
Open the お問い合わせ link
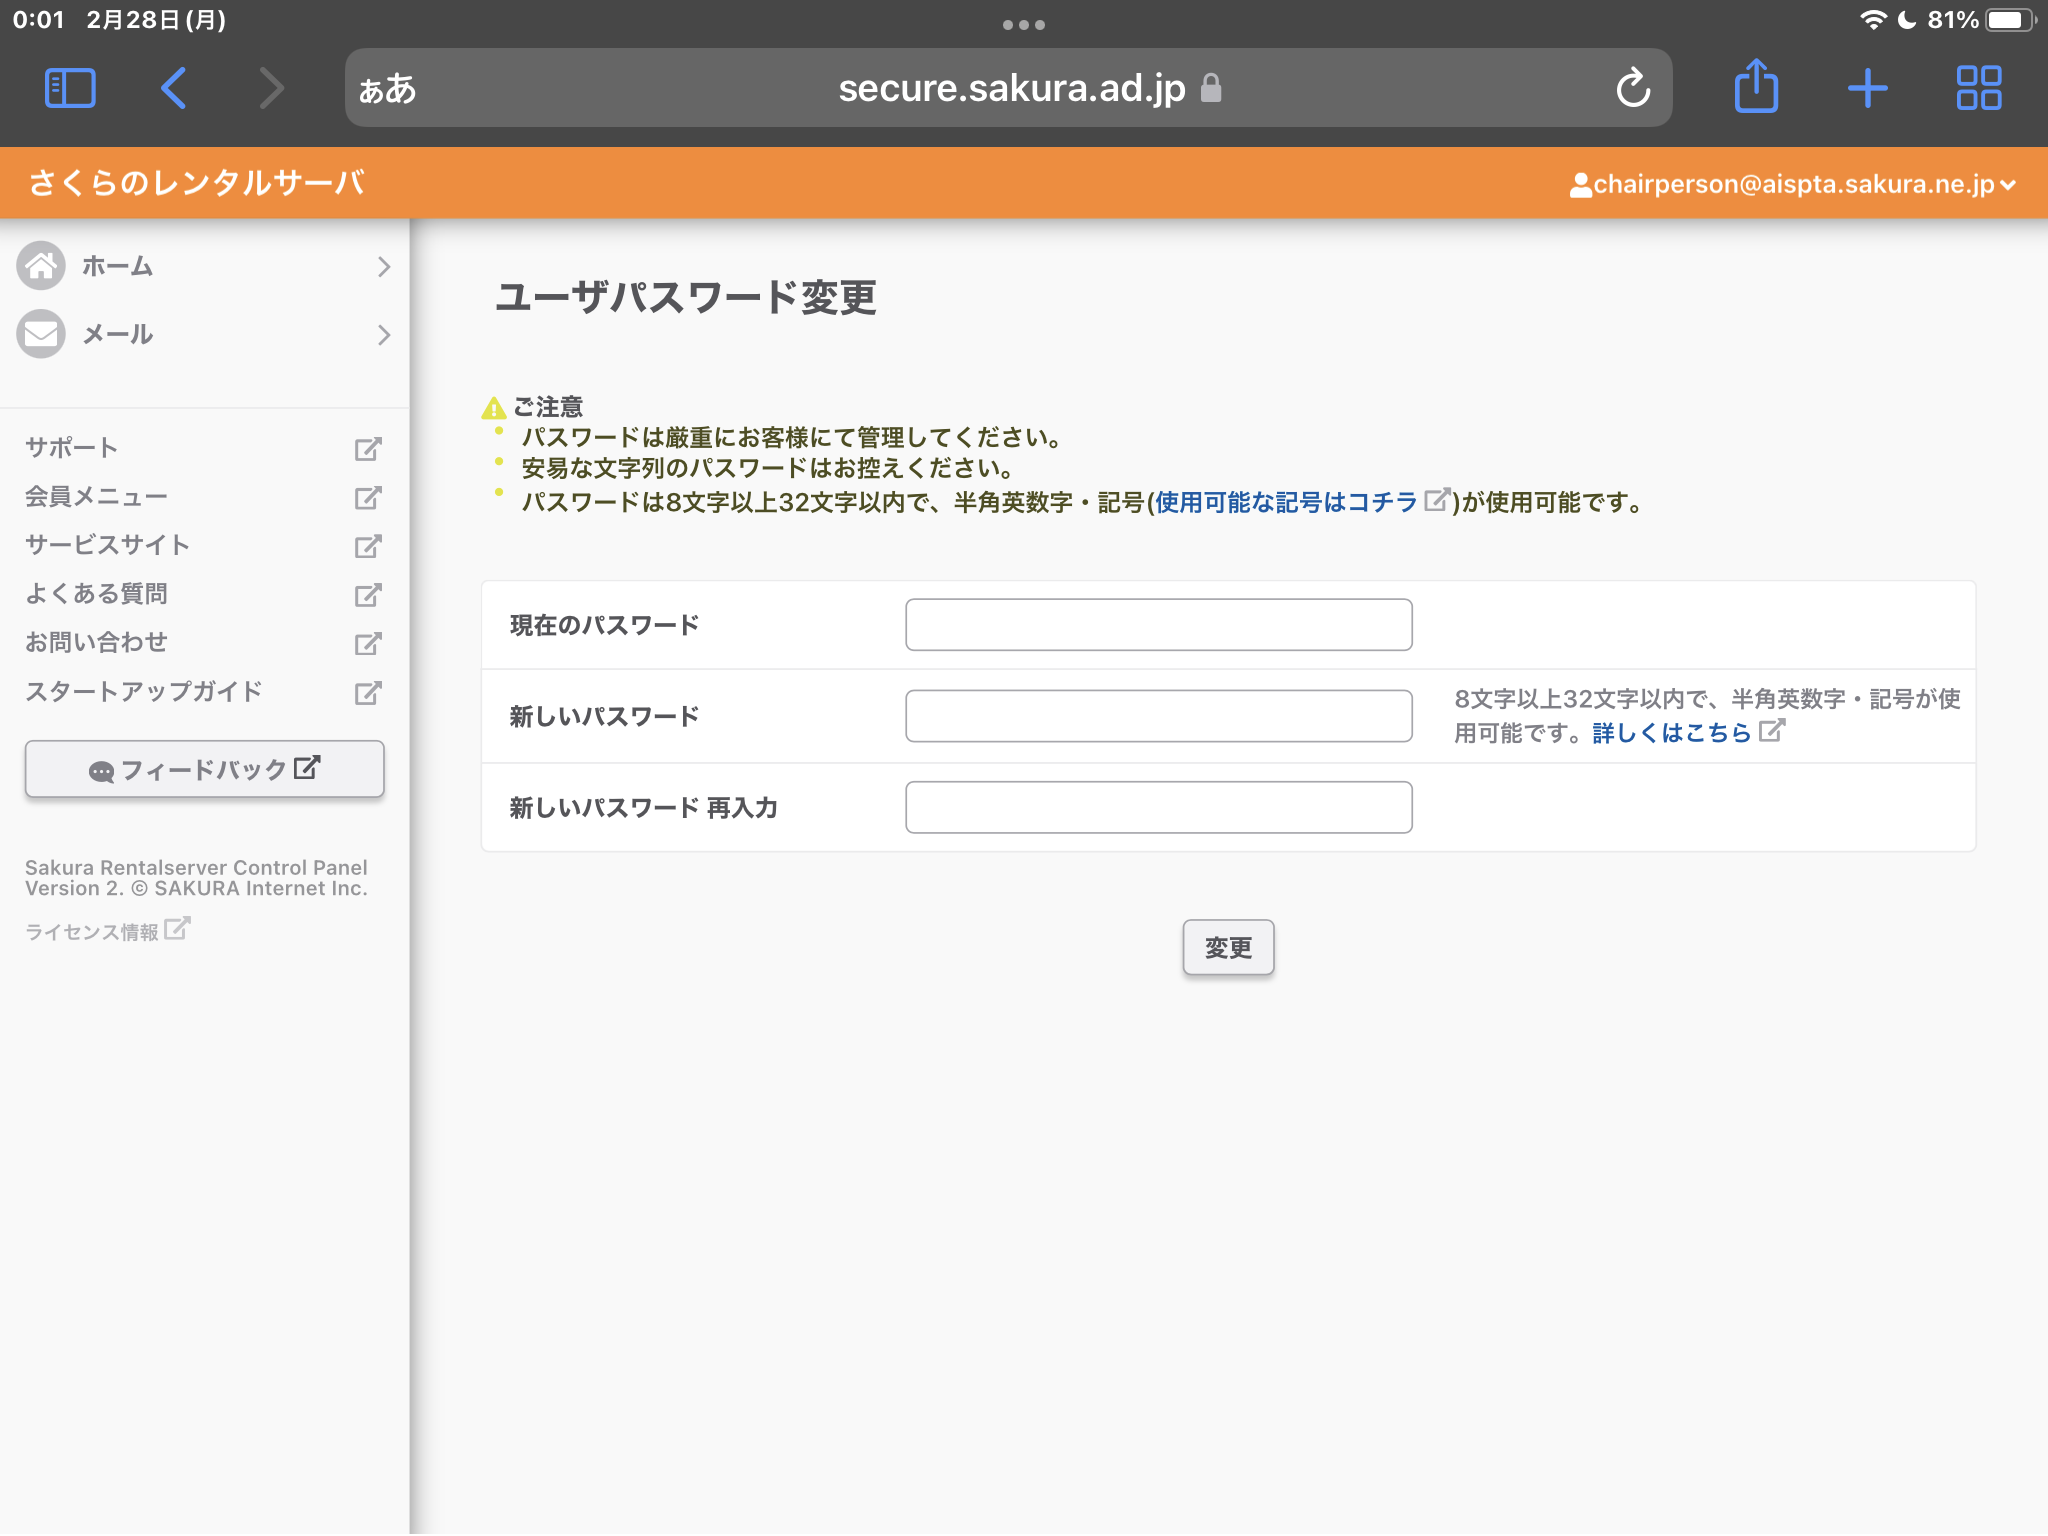point(96,642)
